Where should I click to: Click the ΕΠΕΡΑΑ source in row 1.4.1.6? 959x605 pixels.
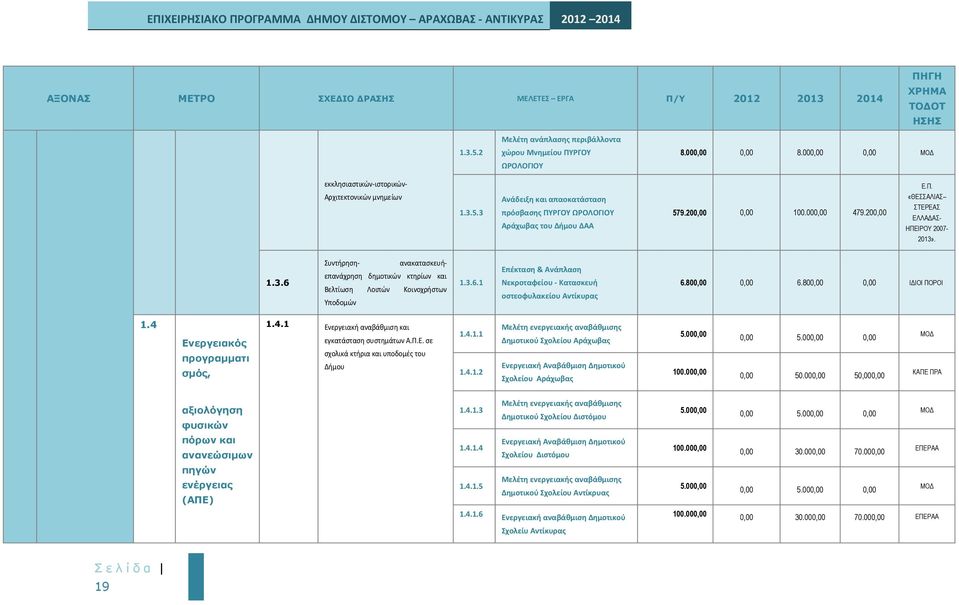click(927, 516)
